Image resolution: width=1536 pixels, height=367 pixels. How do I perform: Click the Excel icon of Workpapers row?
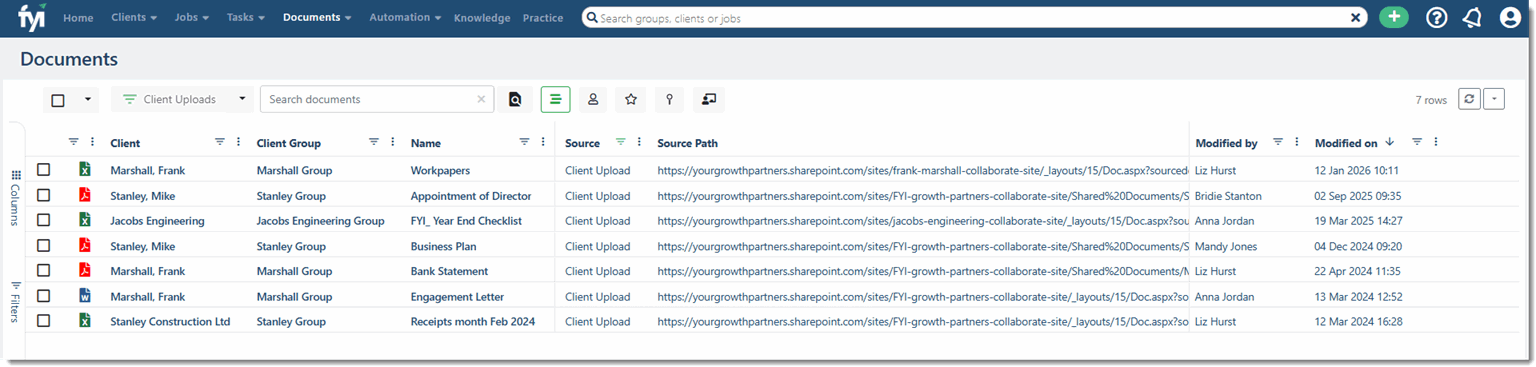click(85, 170)
